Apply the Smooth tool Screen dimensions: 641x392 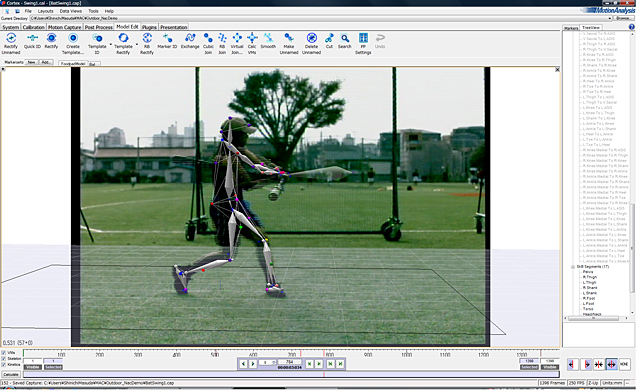[x=268, y=38]
